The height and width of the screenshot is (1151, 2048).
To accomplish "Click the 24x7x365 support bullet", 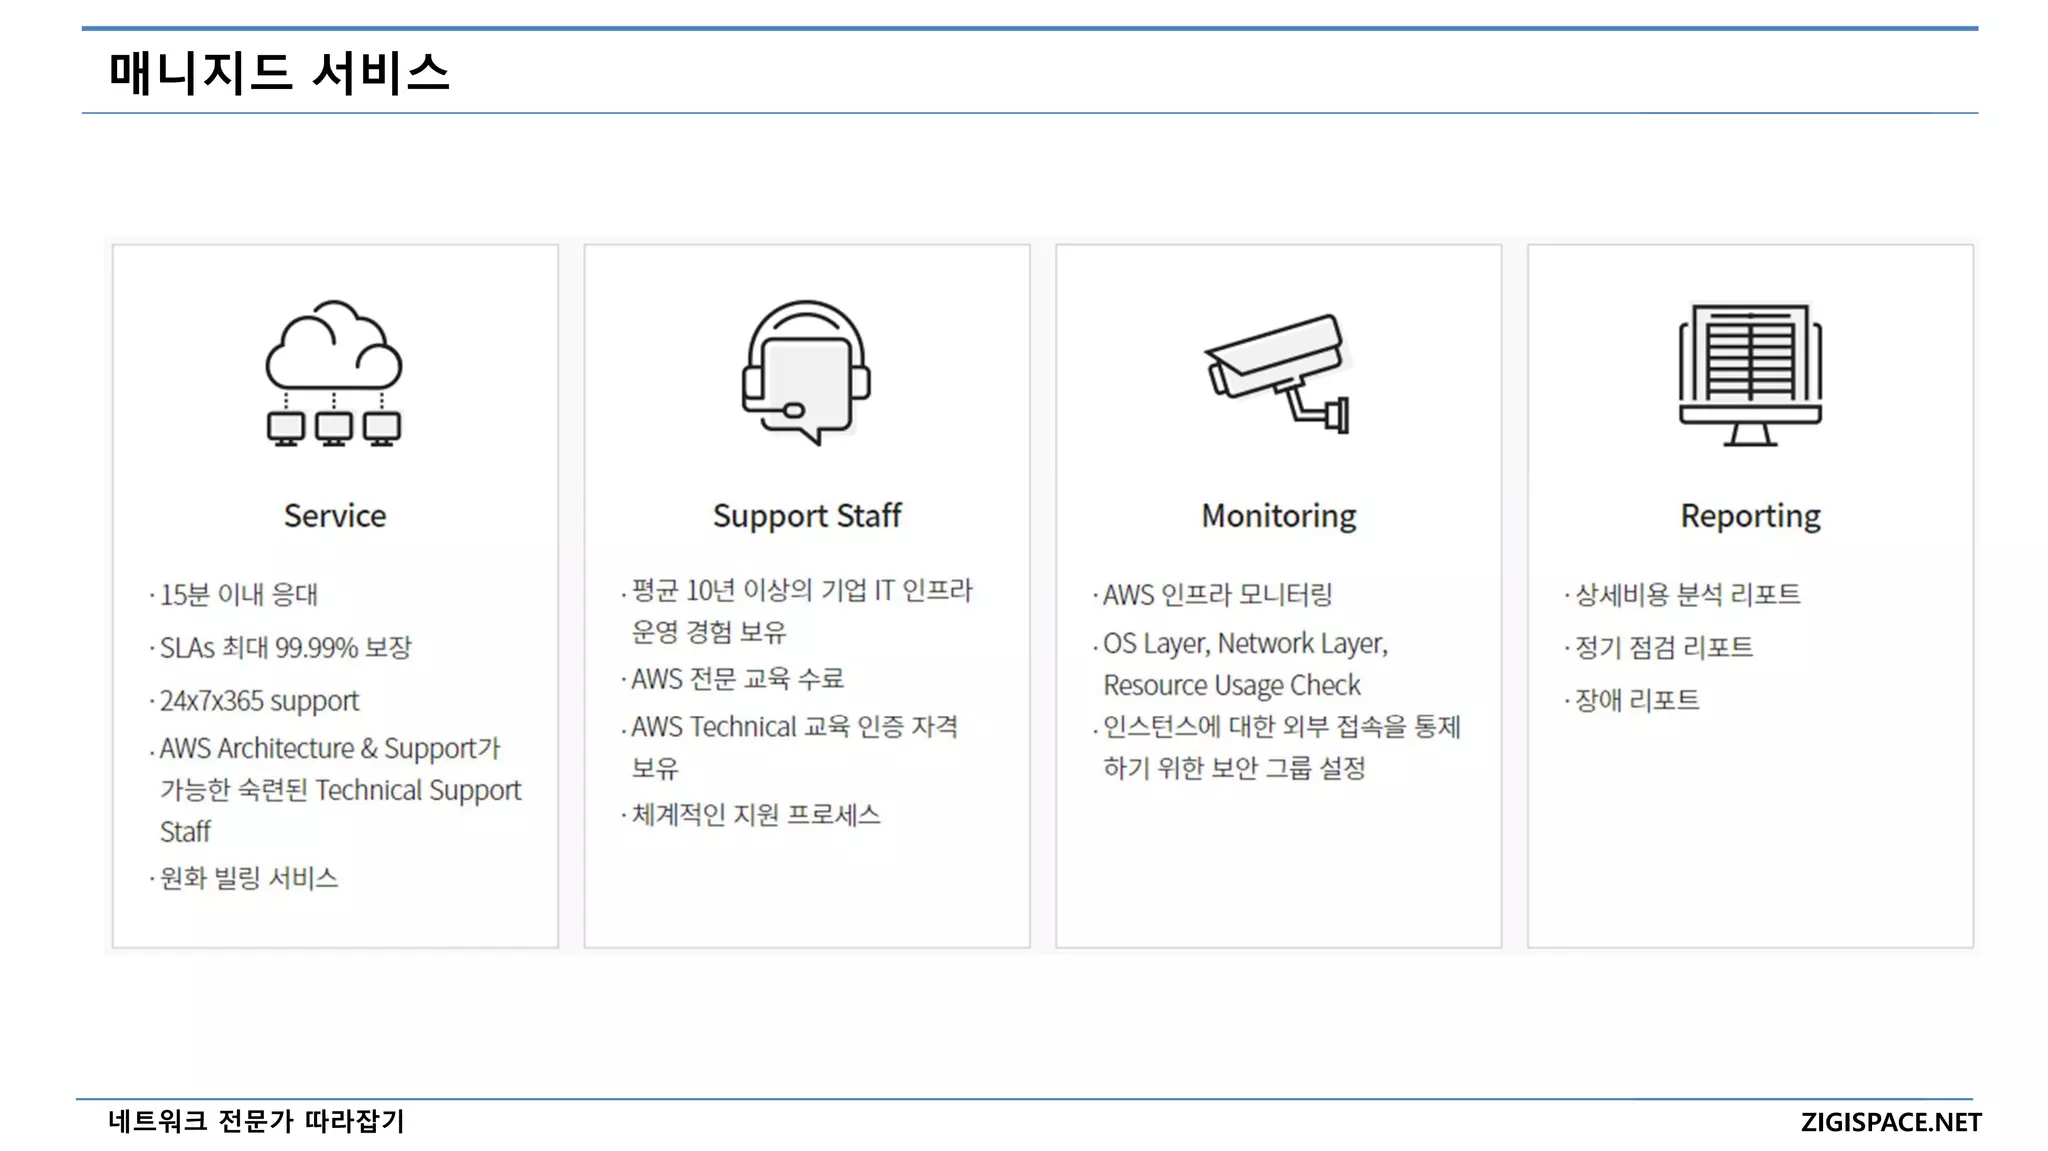I will point(259,701).
